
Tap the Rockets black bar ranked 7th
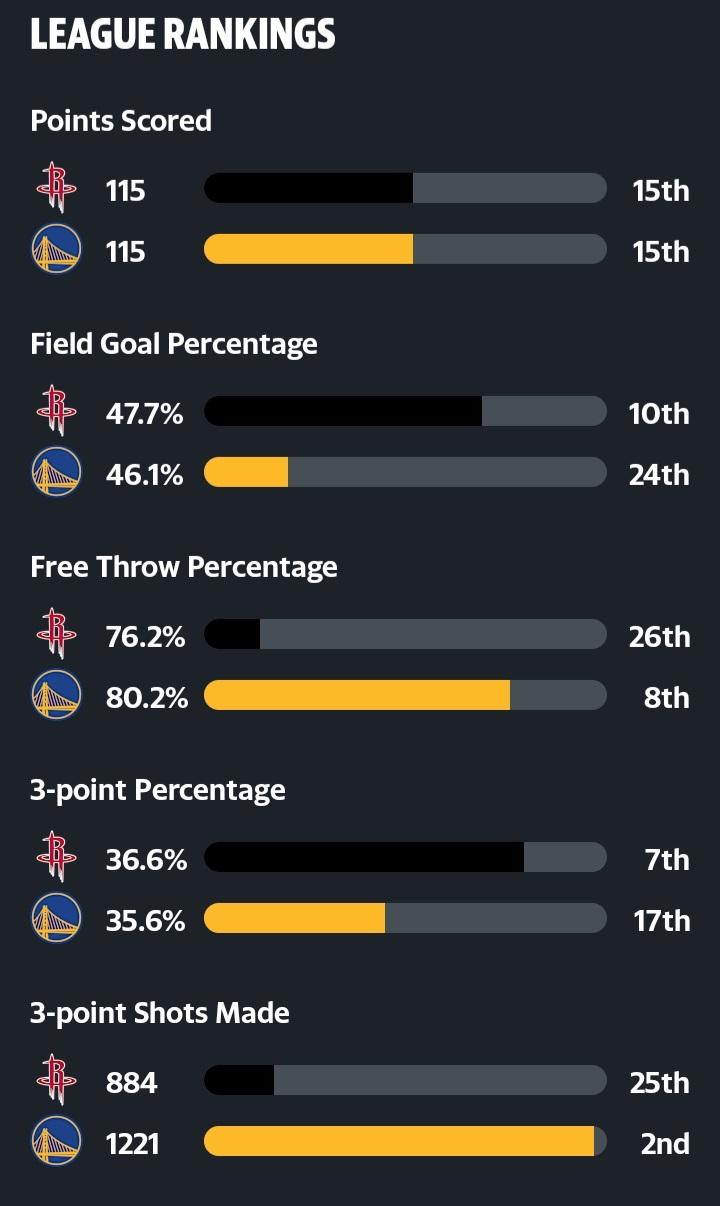[x=364, y=857]
